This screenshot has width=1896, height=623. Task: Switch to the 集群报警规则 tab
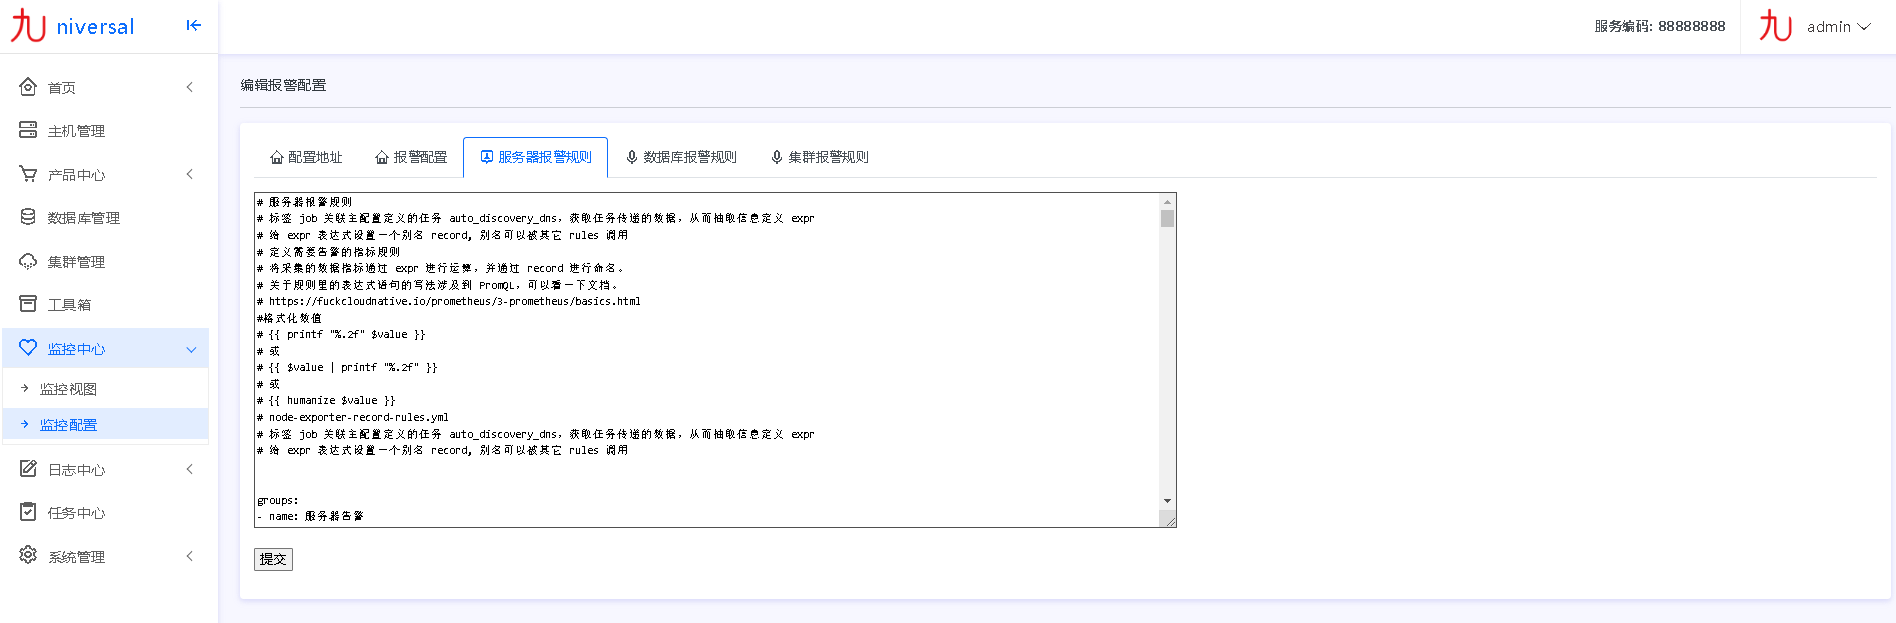(820, 157)
